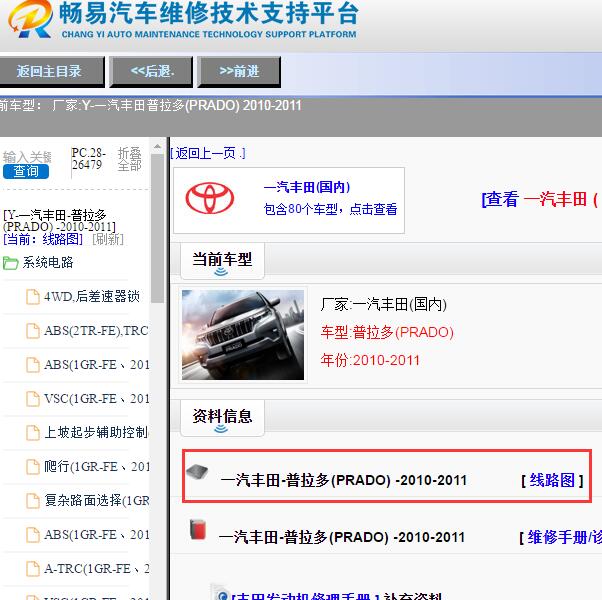Image resolution: width=602 pixels, height=600 pixels.
Task: Collapse the 系统电路 folder icon
Action: pos(10,263)
